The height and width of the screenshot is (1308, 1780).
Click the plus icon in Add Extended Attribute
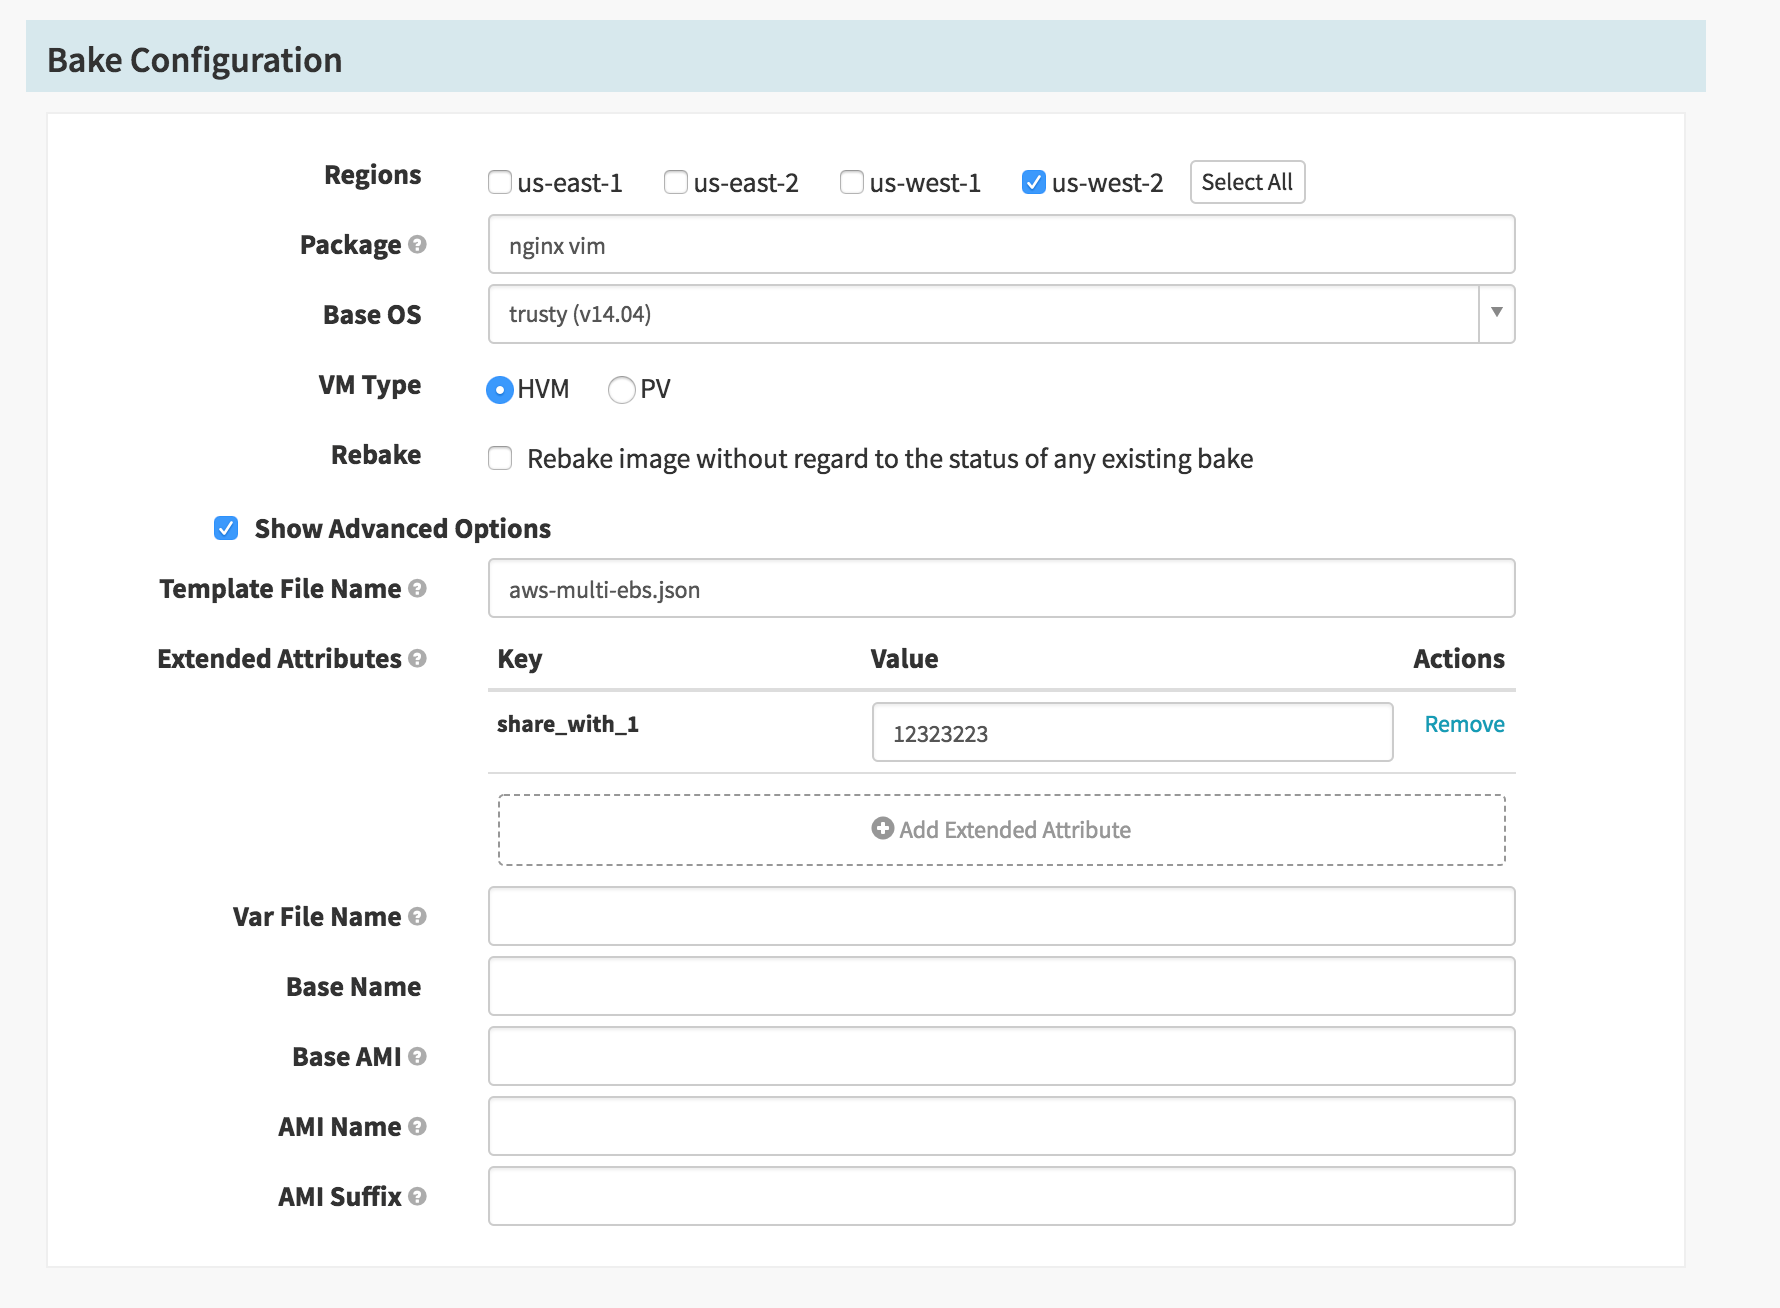pyautogui.click(x=882, y=829)
